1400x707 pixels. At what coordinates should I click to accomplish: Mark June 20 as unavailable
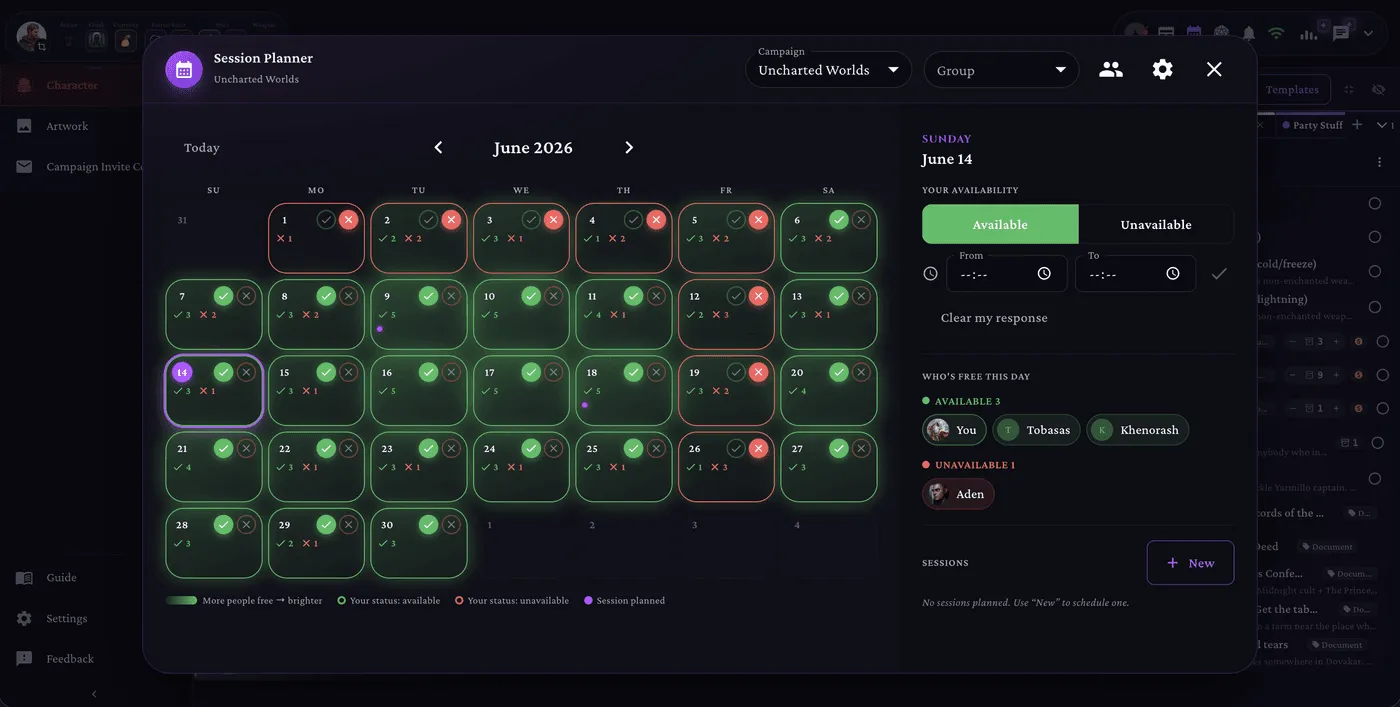point(861,372)
